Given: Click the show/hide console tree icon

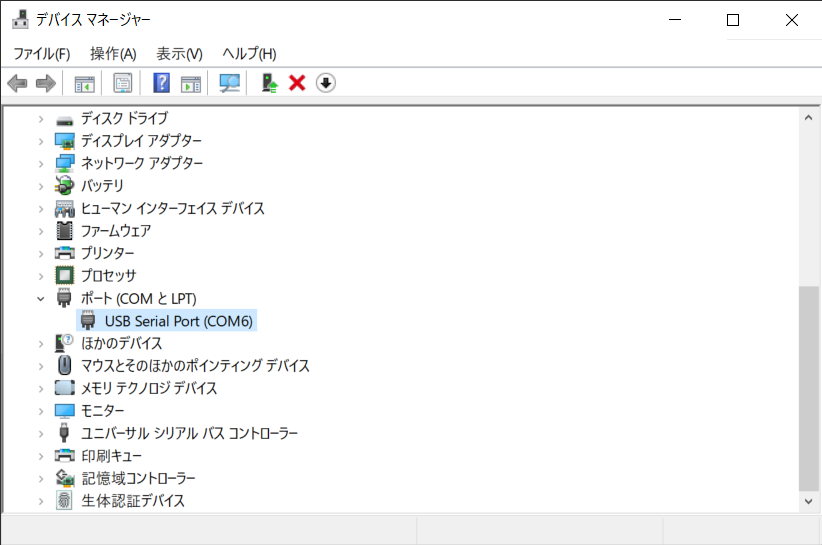Looking at the screenshot, I should pyautogui.click(x=84, y=83).
